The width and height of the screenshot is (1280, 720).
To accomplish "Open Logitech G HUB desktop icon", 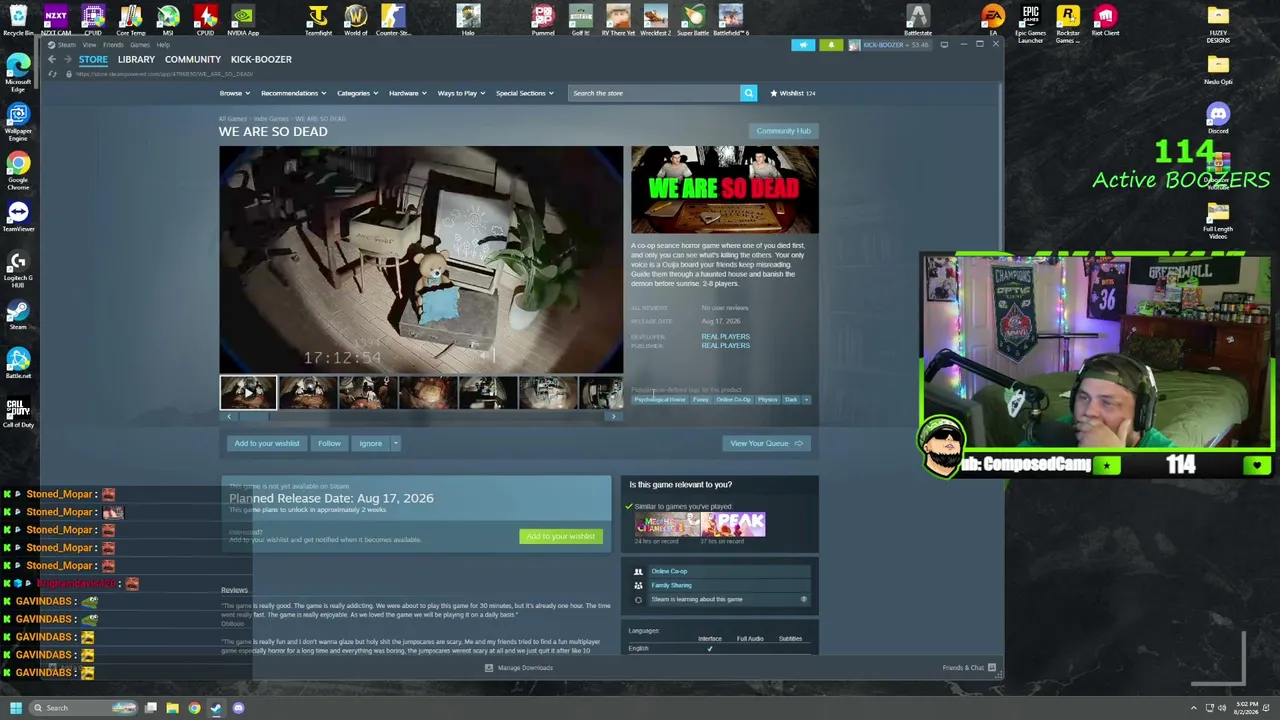I will 18,268.
